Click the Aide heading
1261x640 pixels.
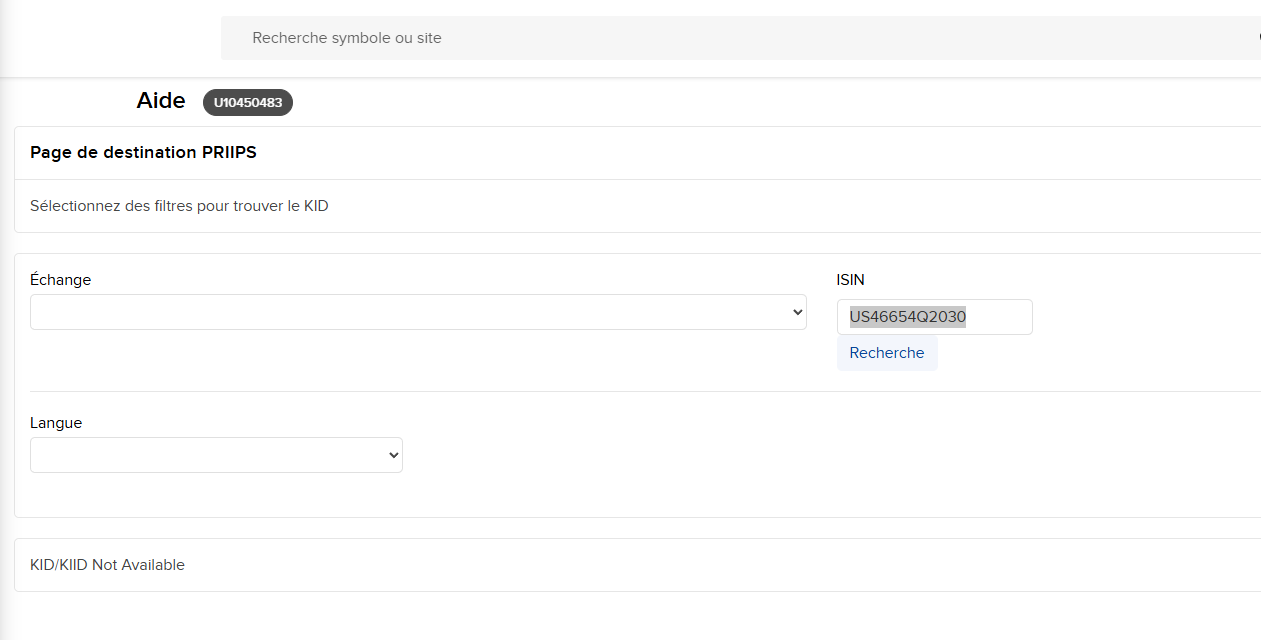tap(161, 101)
